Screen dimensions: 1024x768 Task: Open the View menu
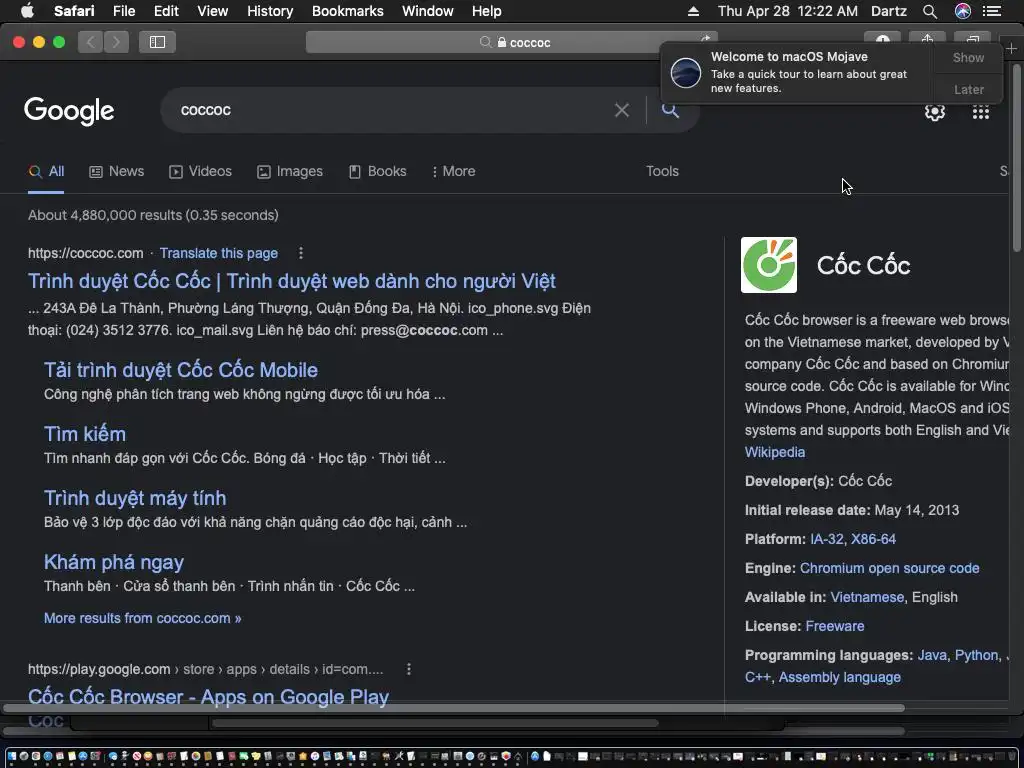point(212,11)
